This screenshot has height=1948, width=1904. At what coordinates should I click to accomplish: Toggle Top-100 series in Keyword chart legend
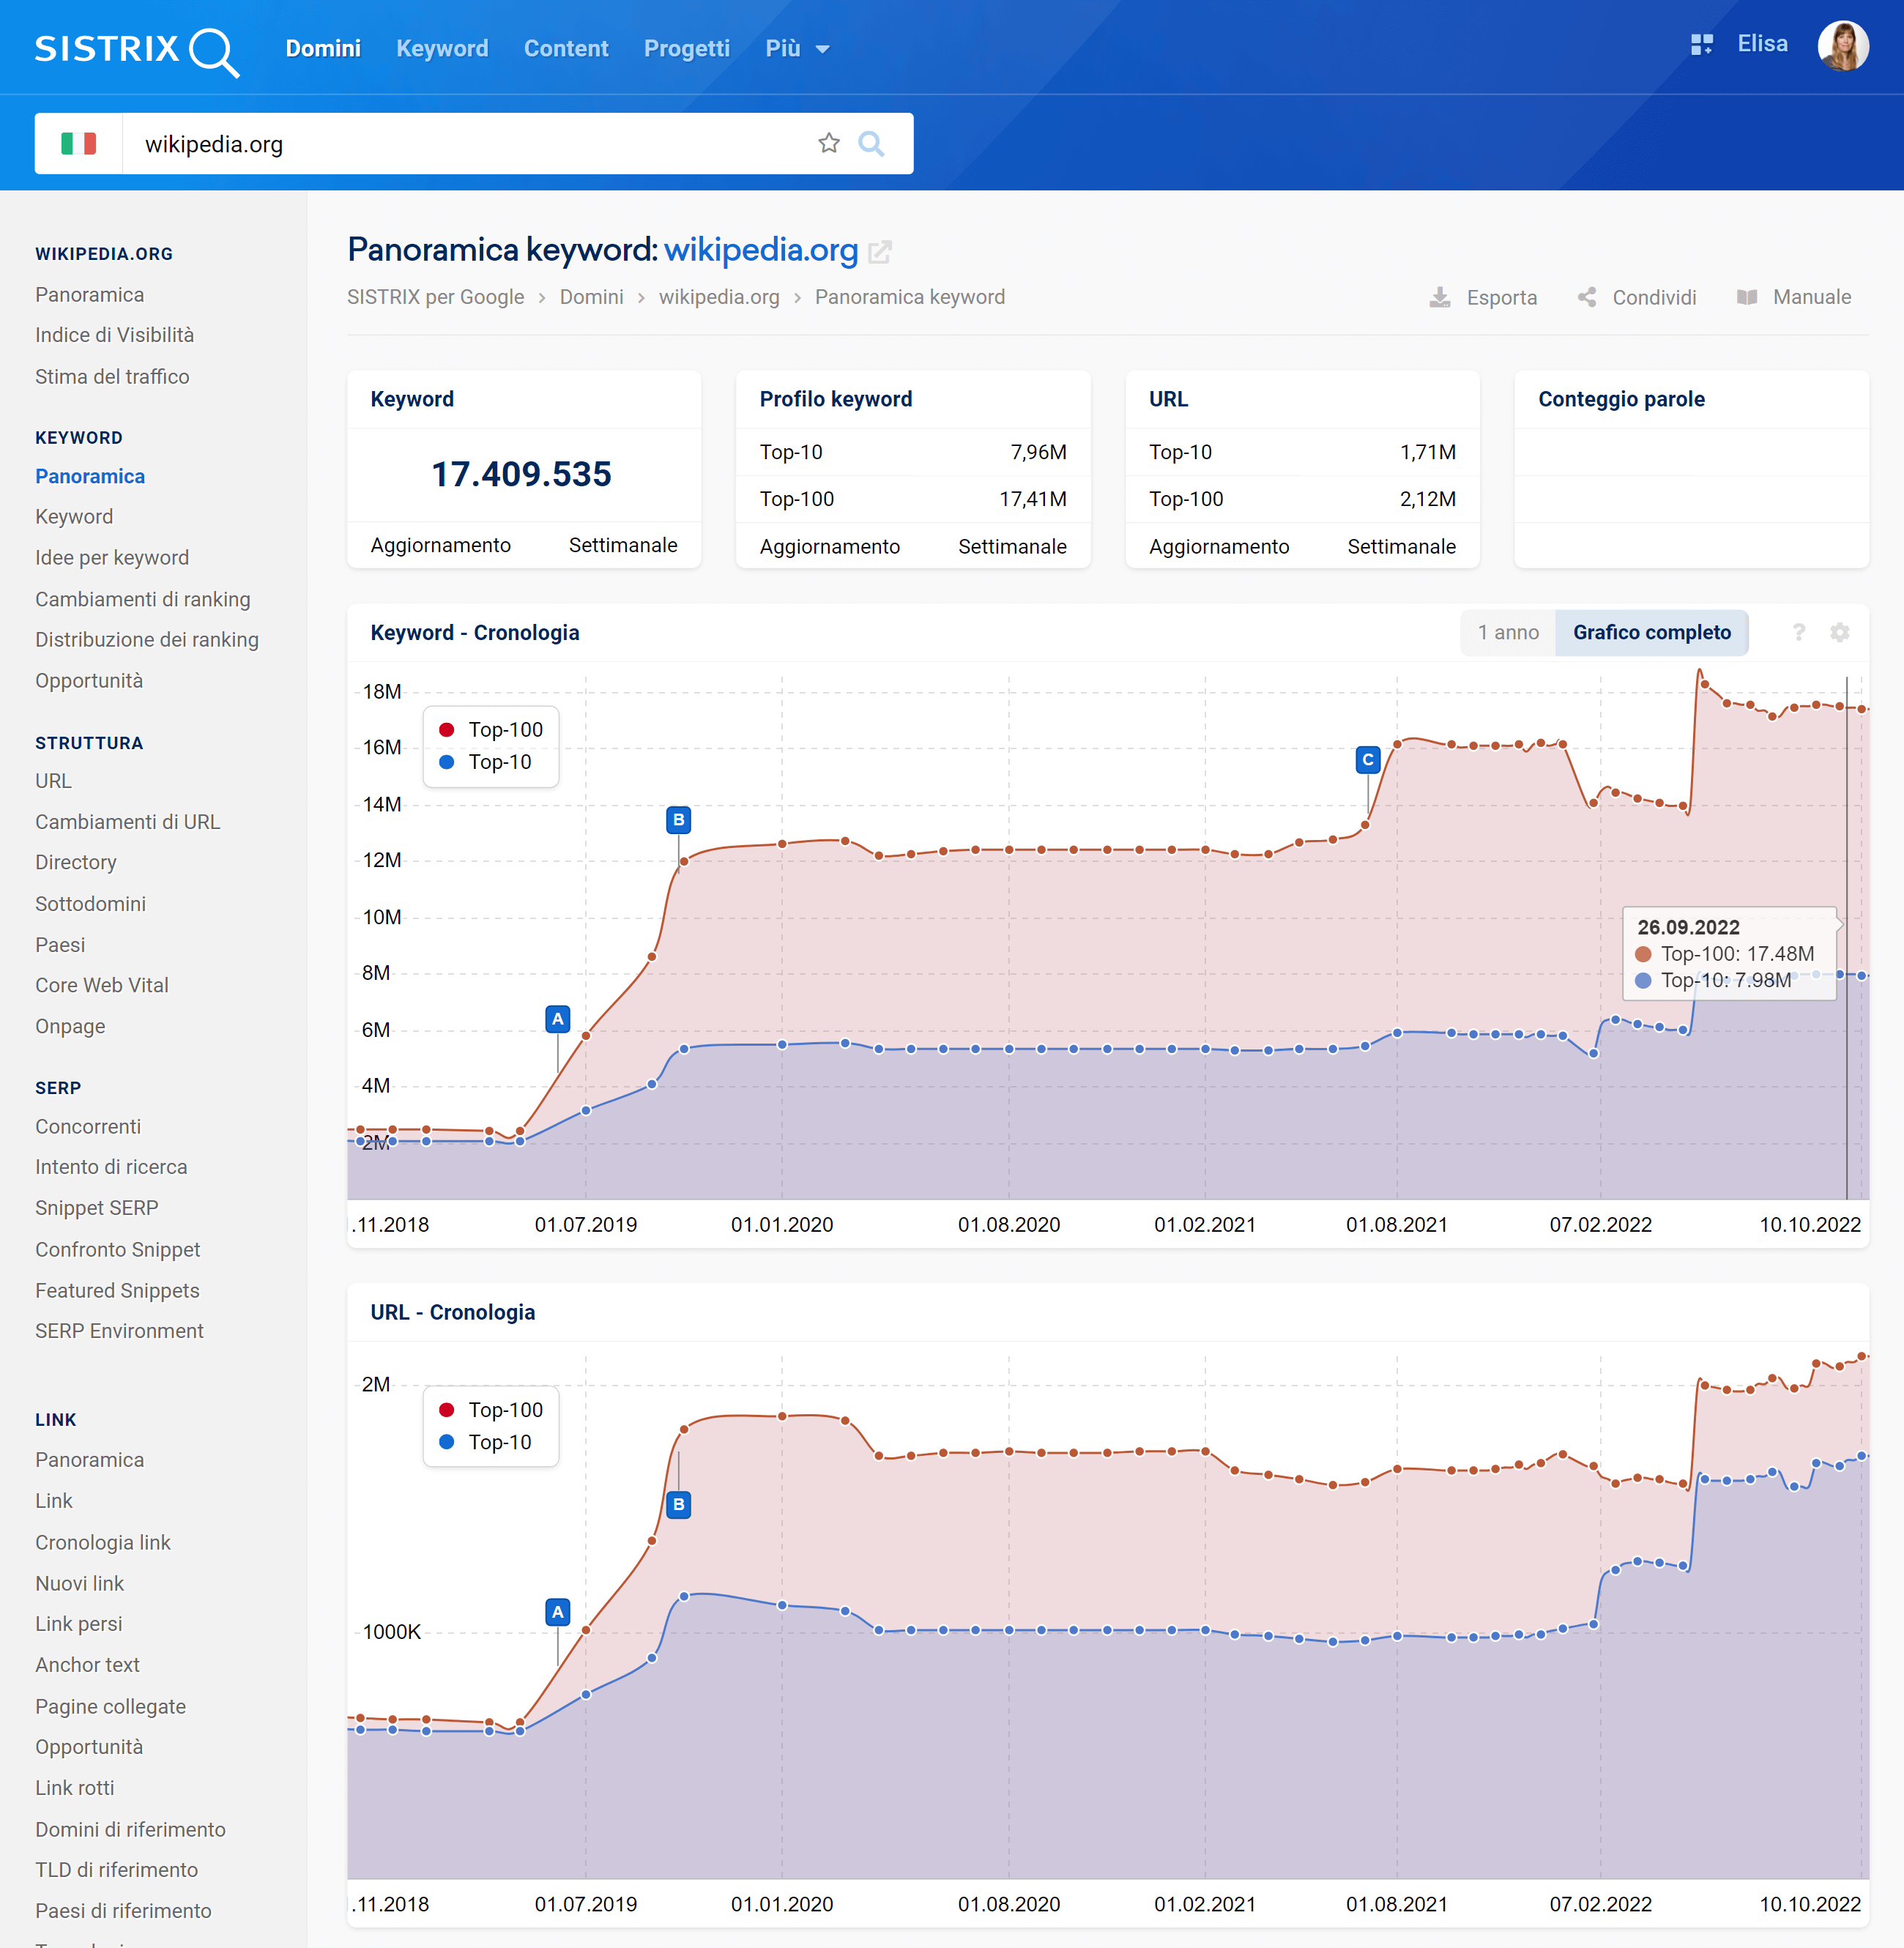pos(491,730)
